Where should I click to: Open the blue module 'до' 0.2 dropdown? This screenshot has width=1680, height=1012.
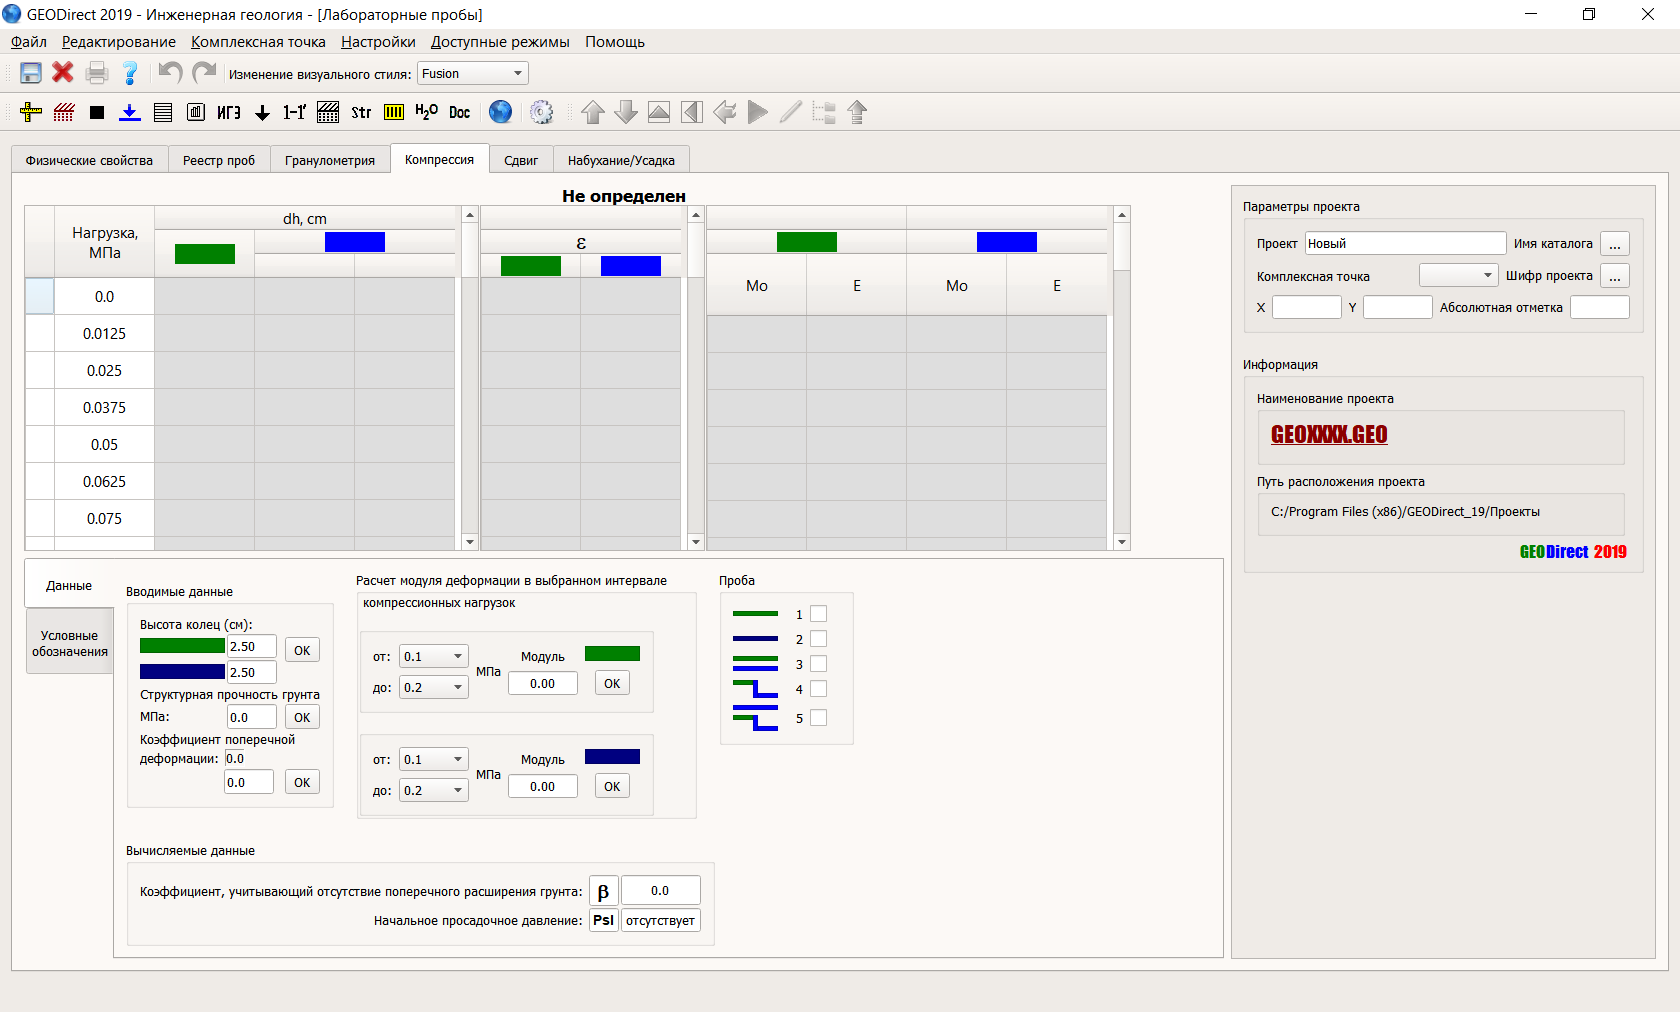tap(433, 790)
